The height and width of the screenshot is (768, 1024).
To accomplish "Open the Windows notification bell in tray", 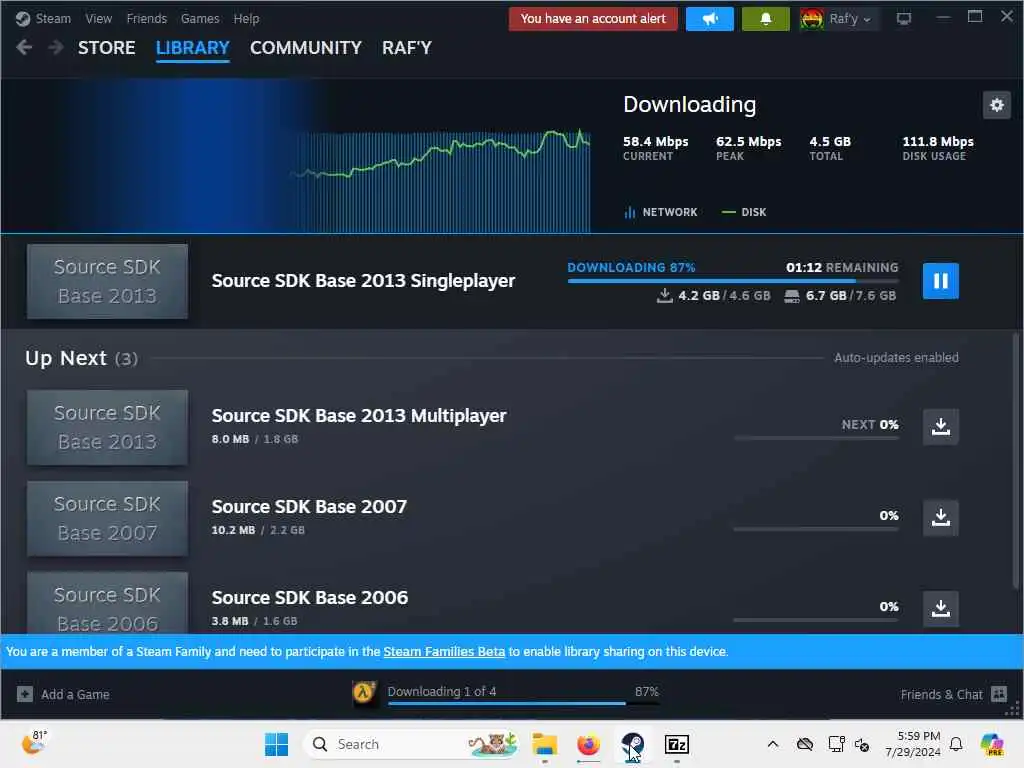I will pyautogui.click(x=956, y=744).
